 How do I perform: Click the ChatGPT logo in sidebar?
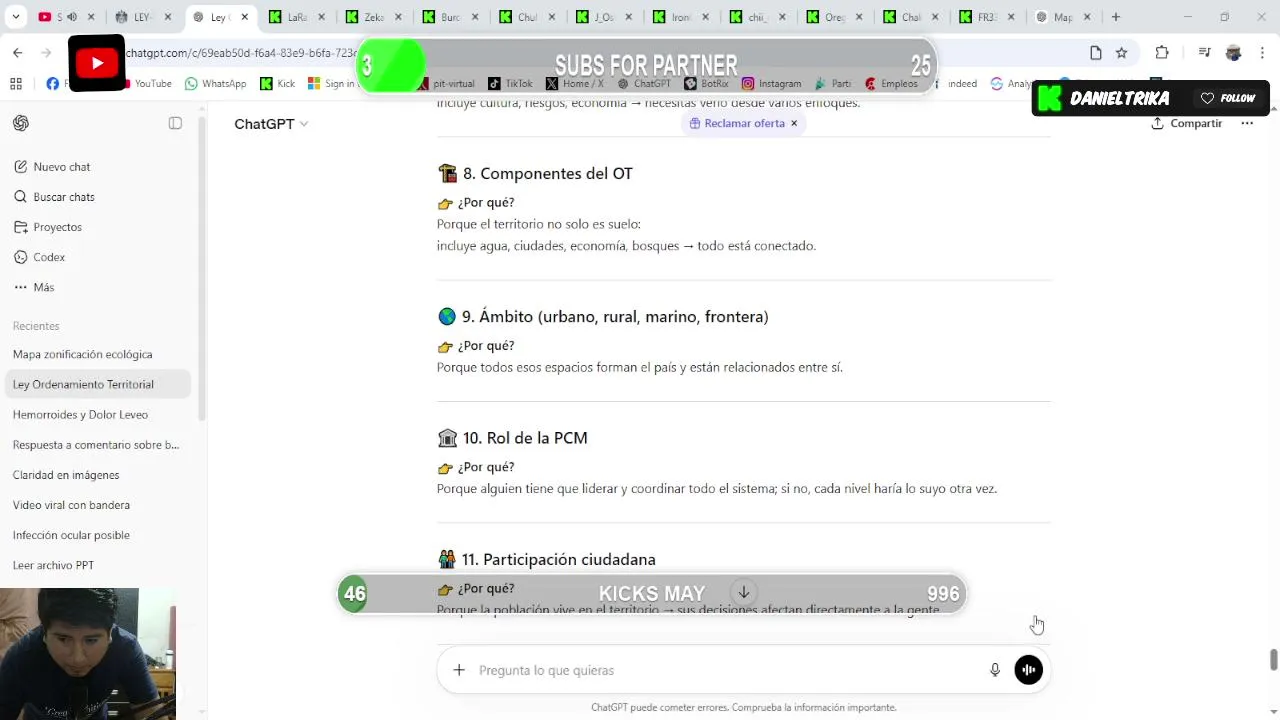(x=21, y=123)
